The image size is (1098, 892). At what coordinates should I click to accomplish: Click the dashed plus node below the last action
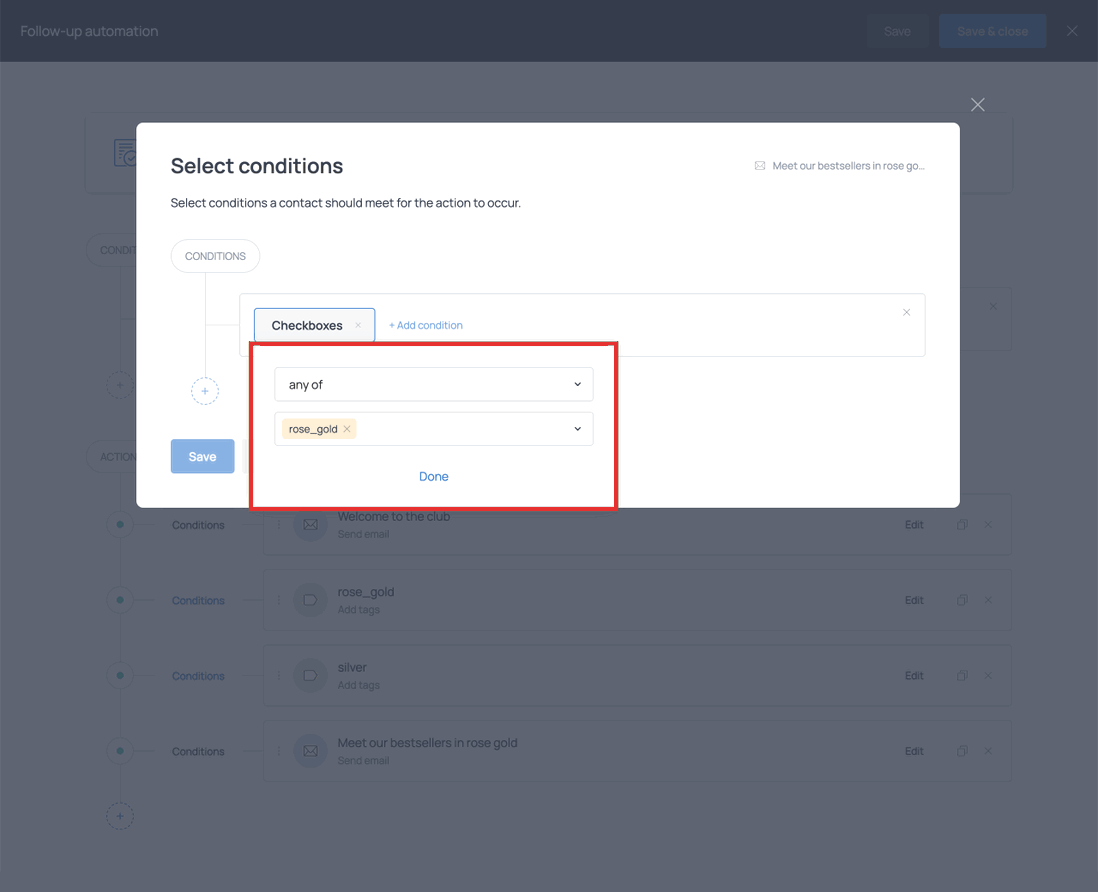pos(120,816)
